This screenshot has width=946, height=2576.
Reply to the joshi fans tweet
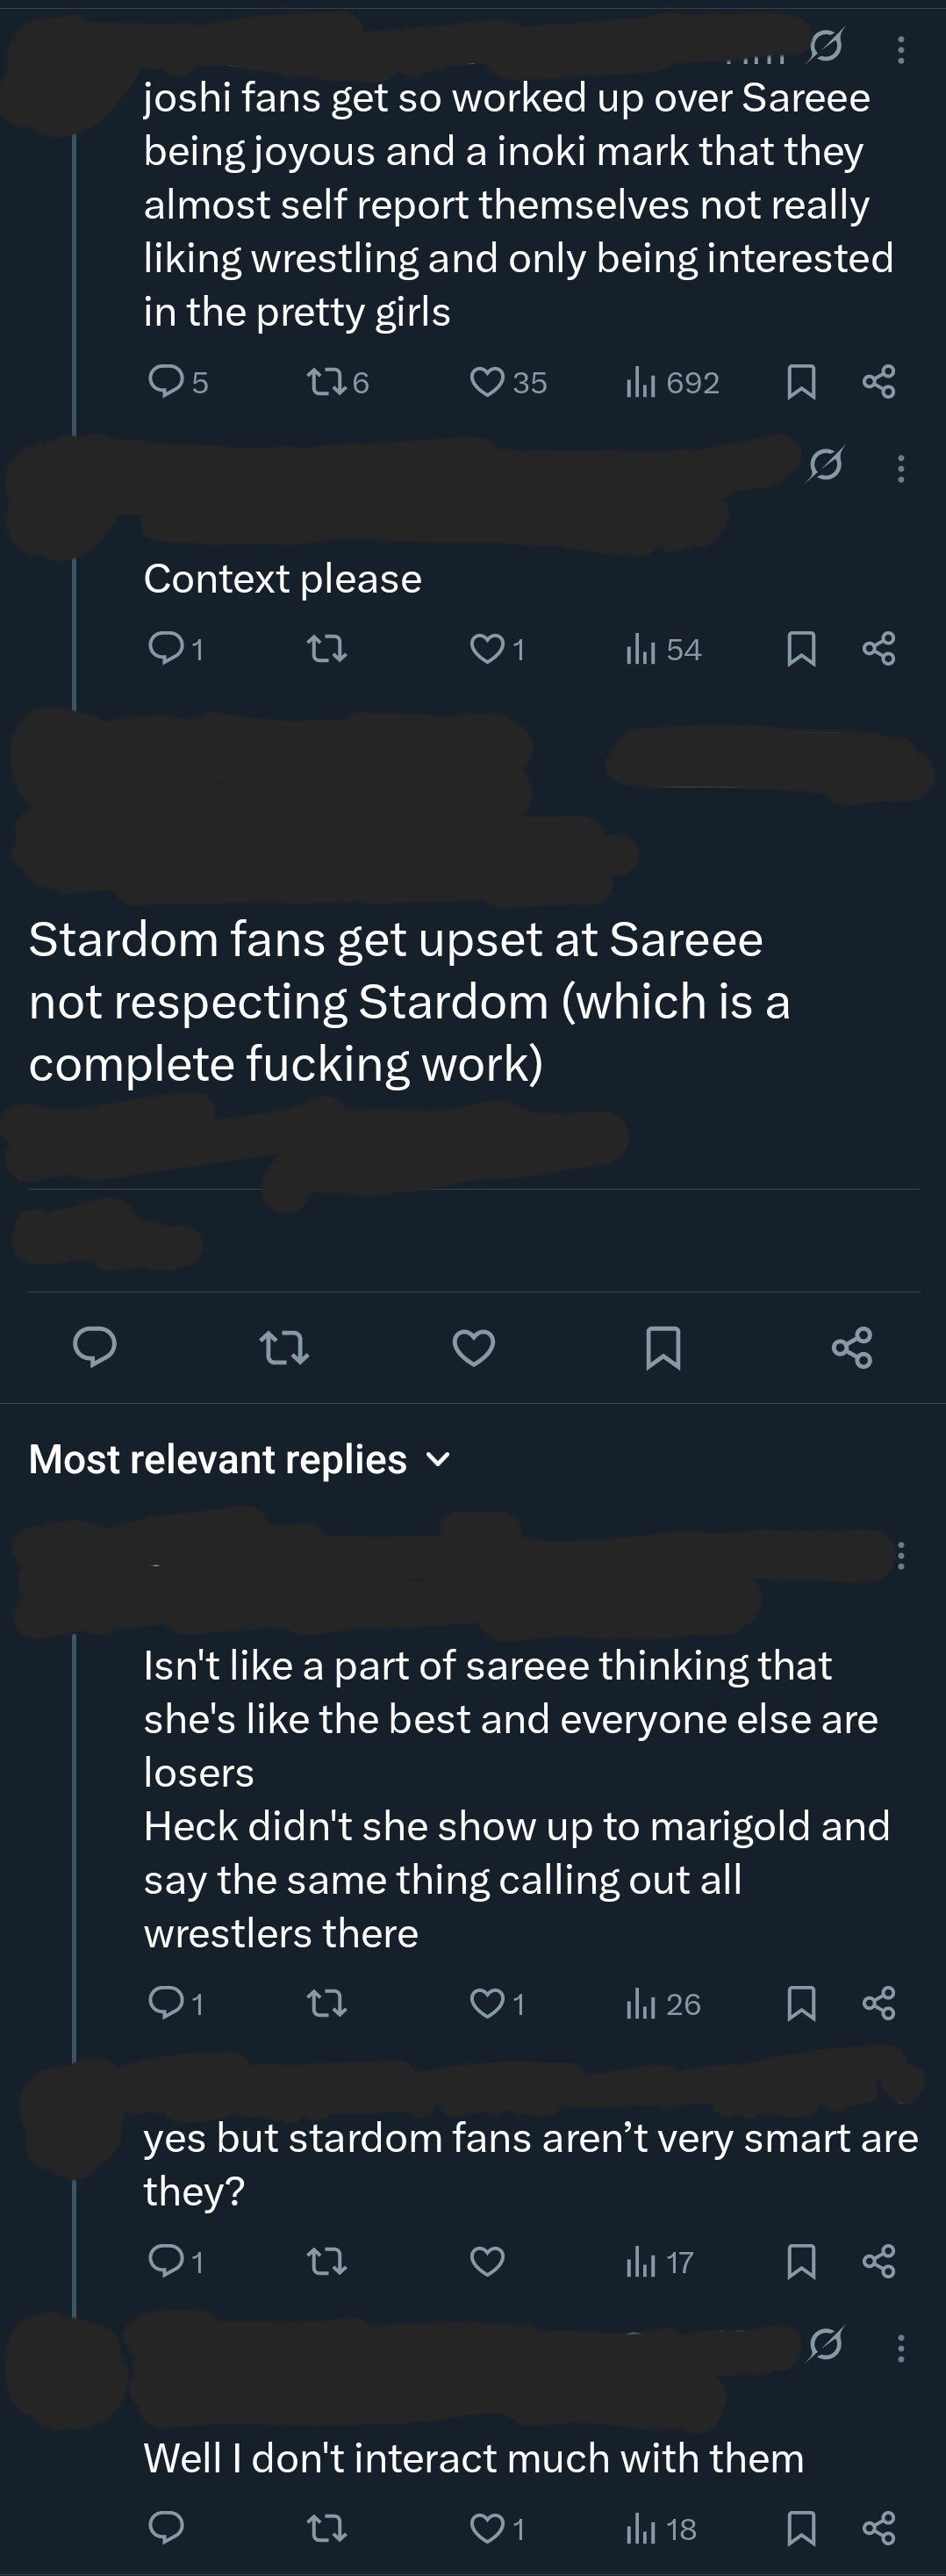166,382
